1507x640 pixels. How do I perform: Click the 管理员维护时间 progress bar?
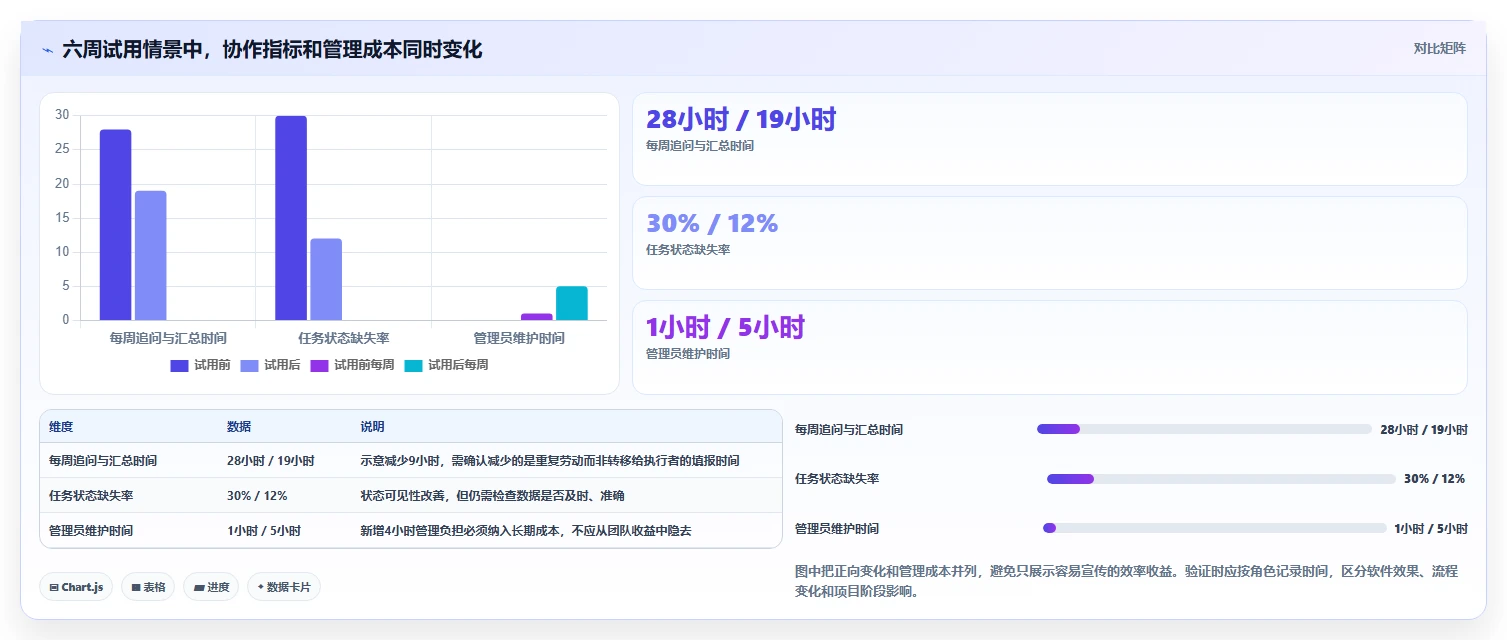pos(1214,528)
